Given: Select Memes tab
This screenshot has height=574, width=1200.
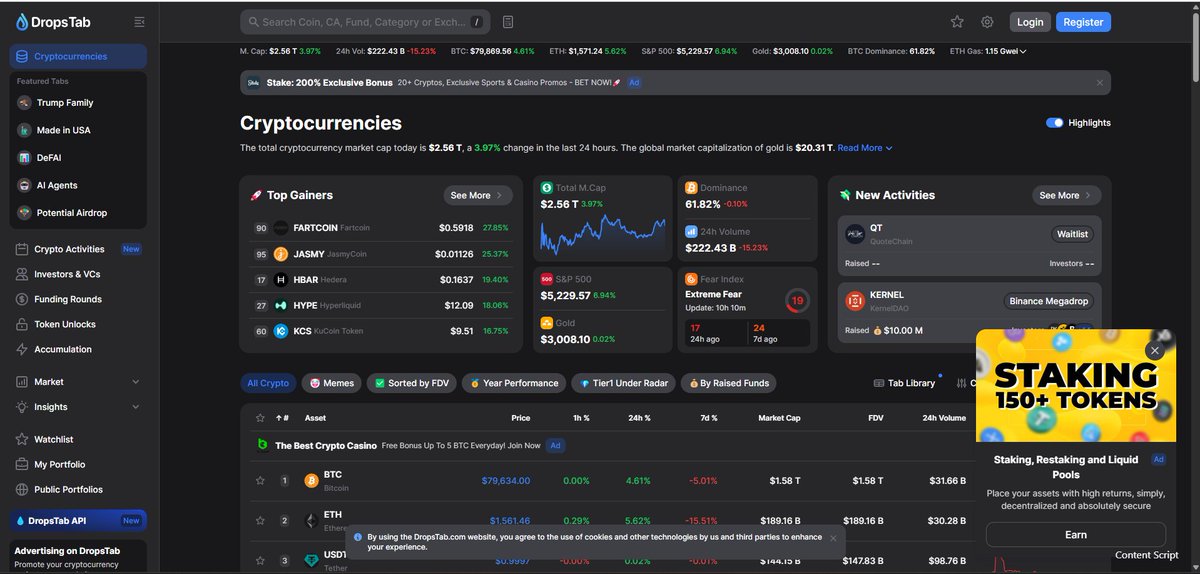Looking at the screenshot, I should click(331, 383).
